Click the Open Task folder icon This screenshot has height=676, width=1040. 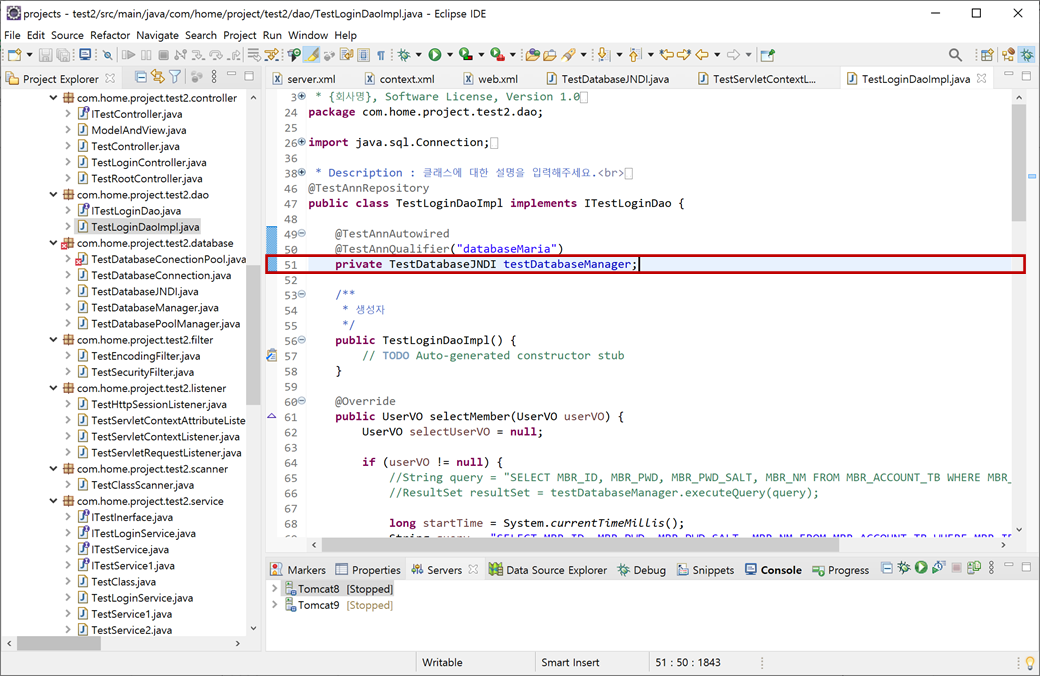(550, 55)
